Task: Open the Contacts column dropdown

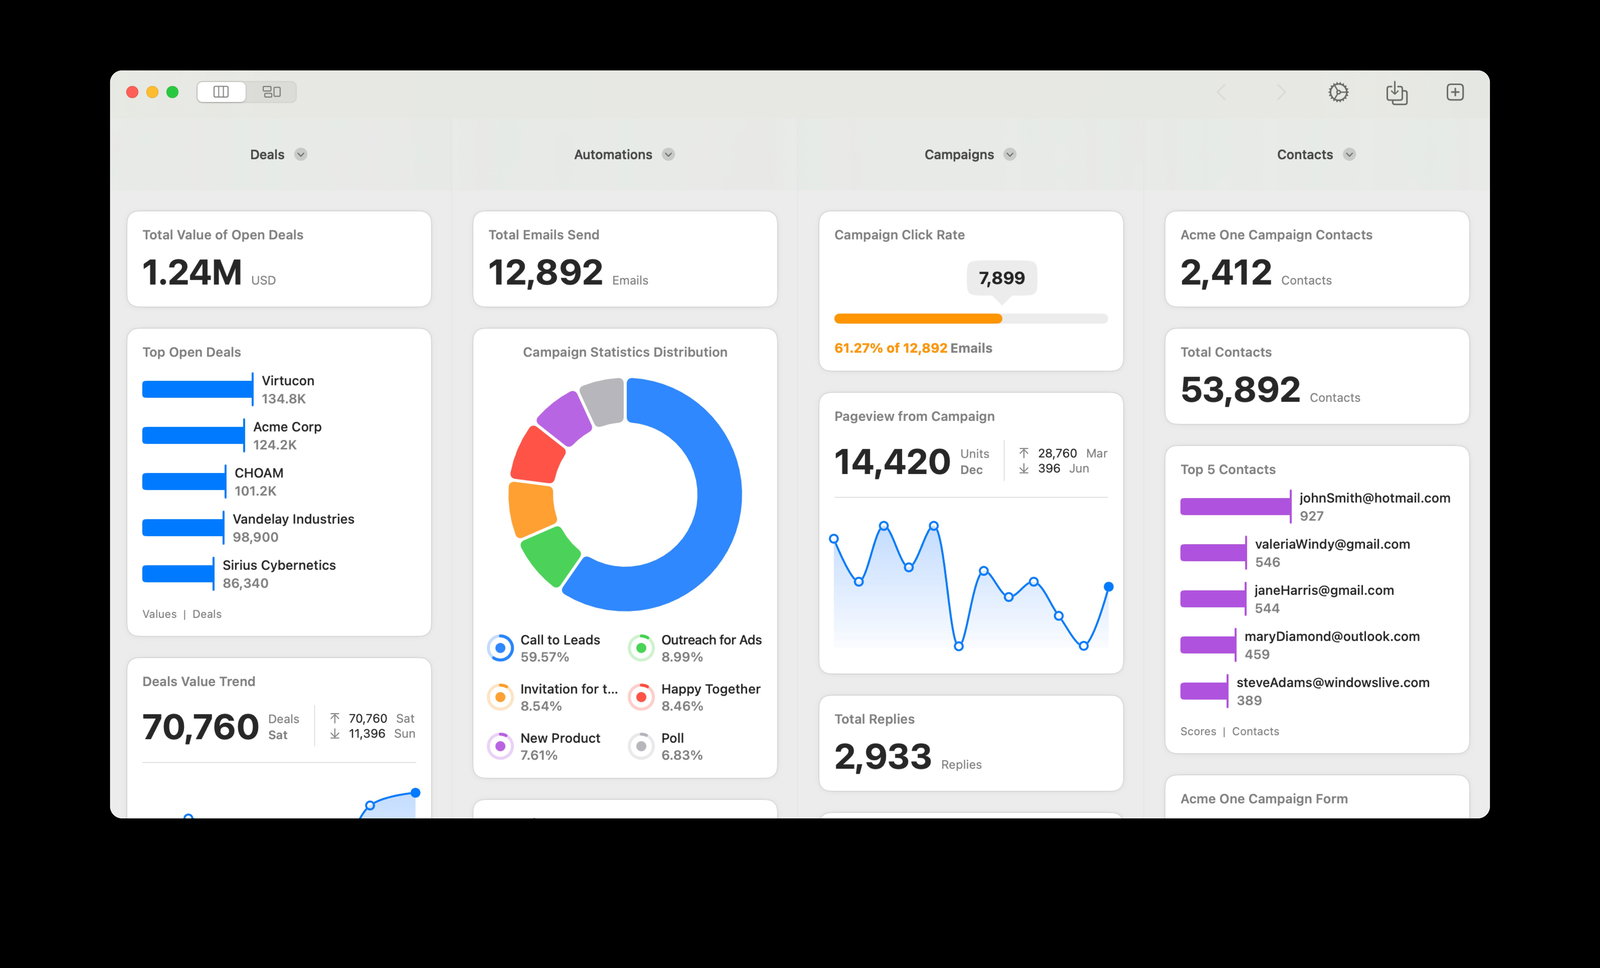Action: tap(1351, 154)
